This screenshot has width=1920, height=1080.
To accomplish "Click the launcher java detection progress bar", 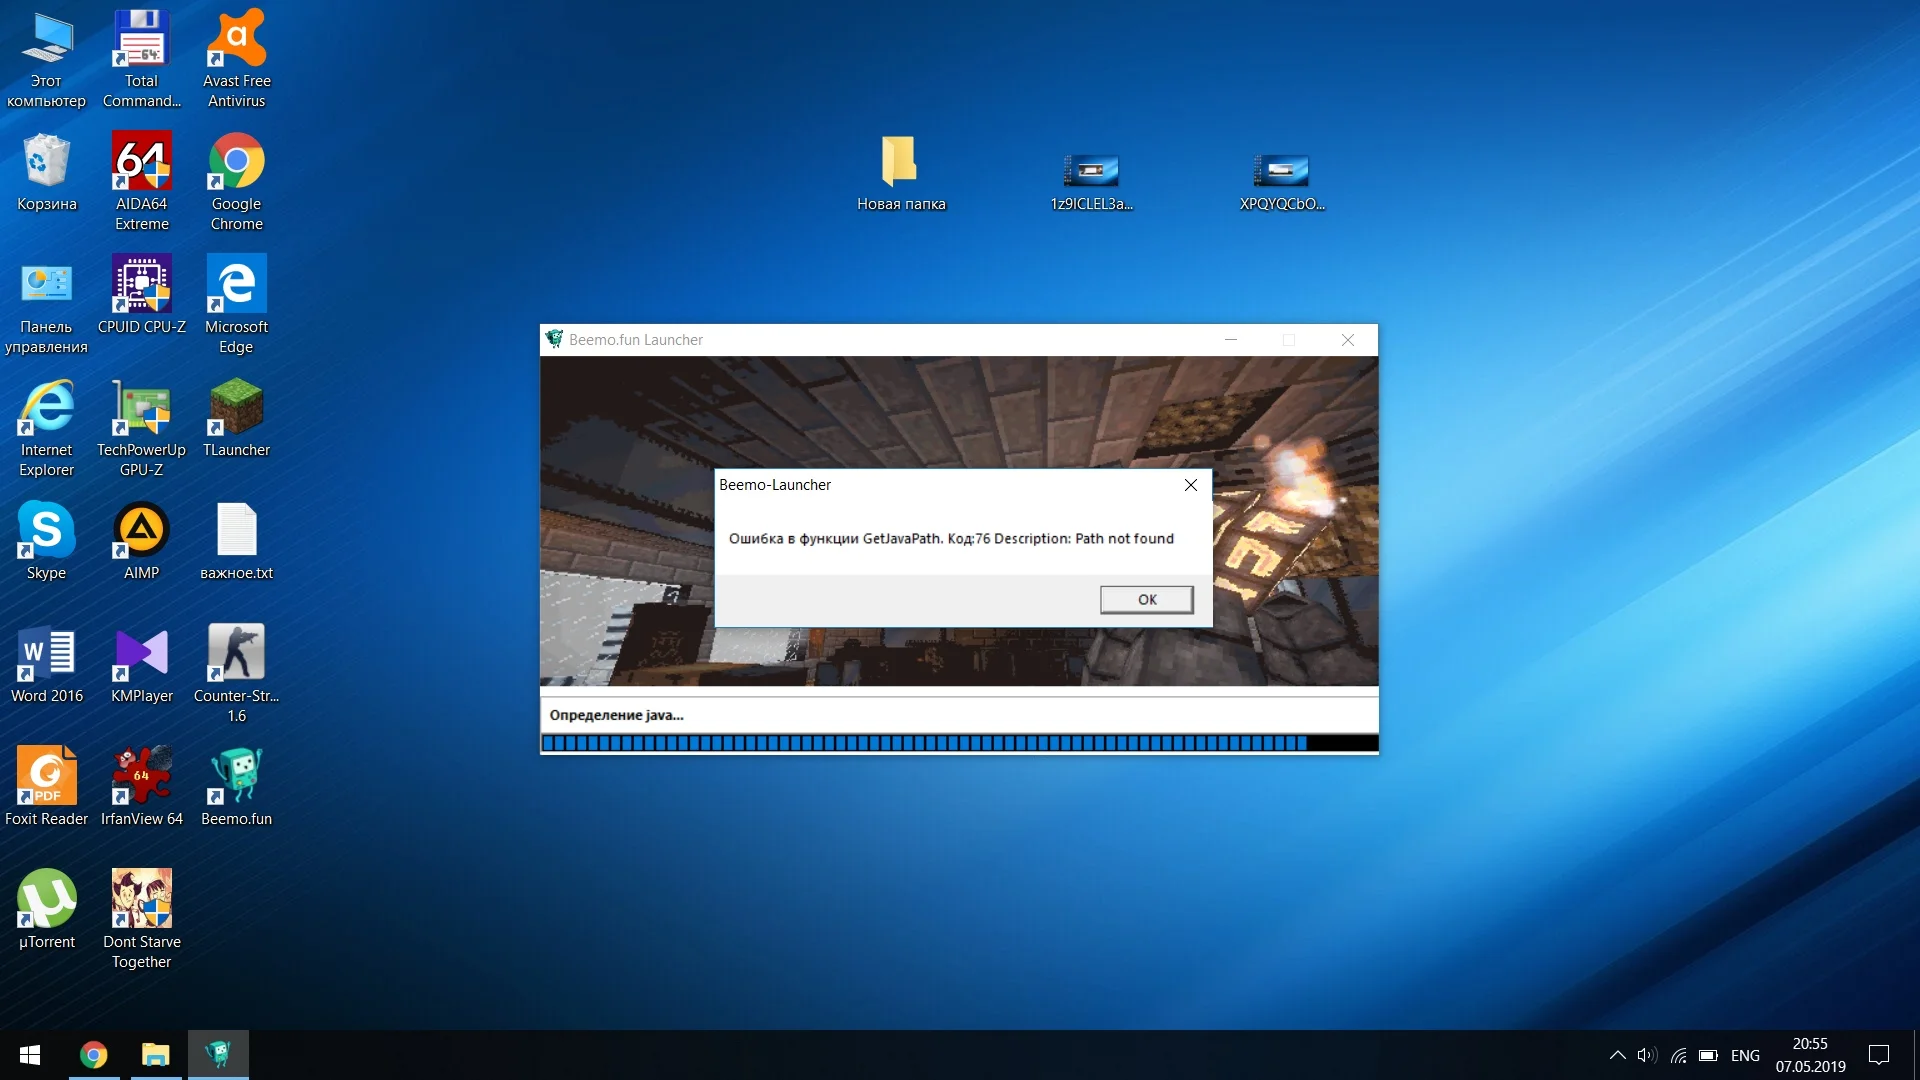I will point(958,743).
